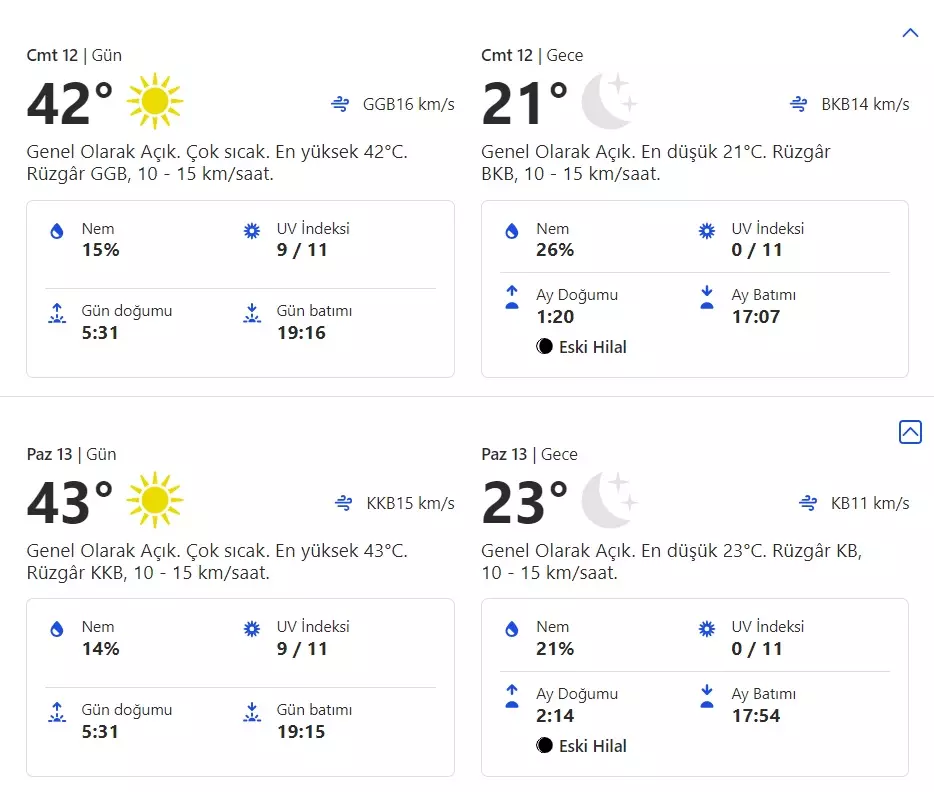Click the moonrise icon next to 1:20
Image resolution: width=934 pixels, height=792 pixels.
[512, 297]
